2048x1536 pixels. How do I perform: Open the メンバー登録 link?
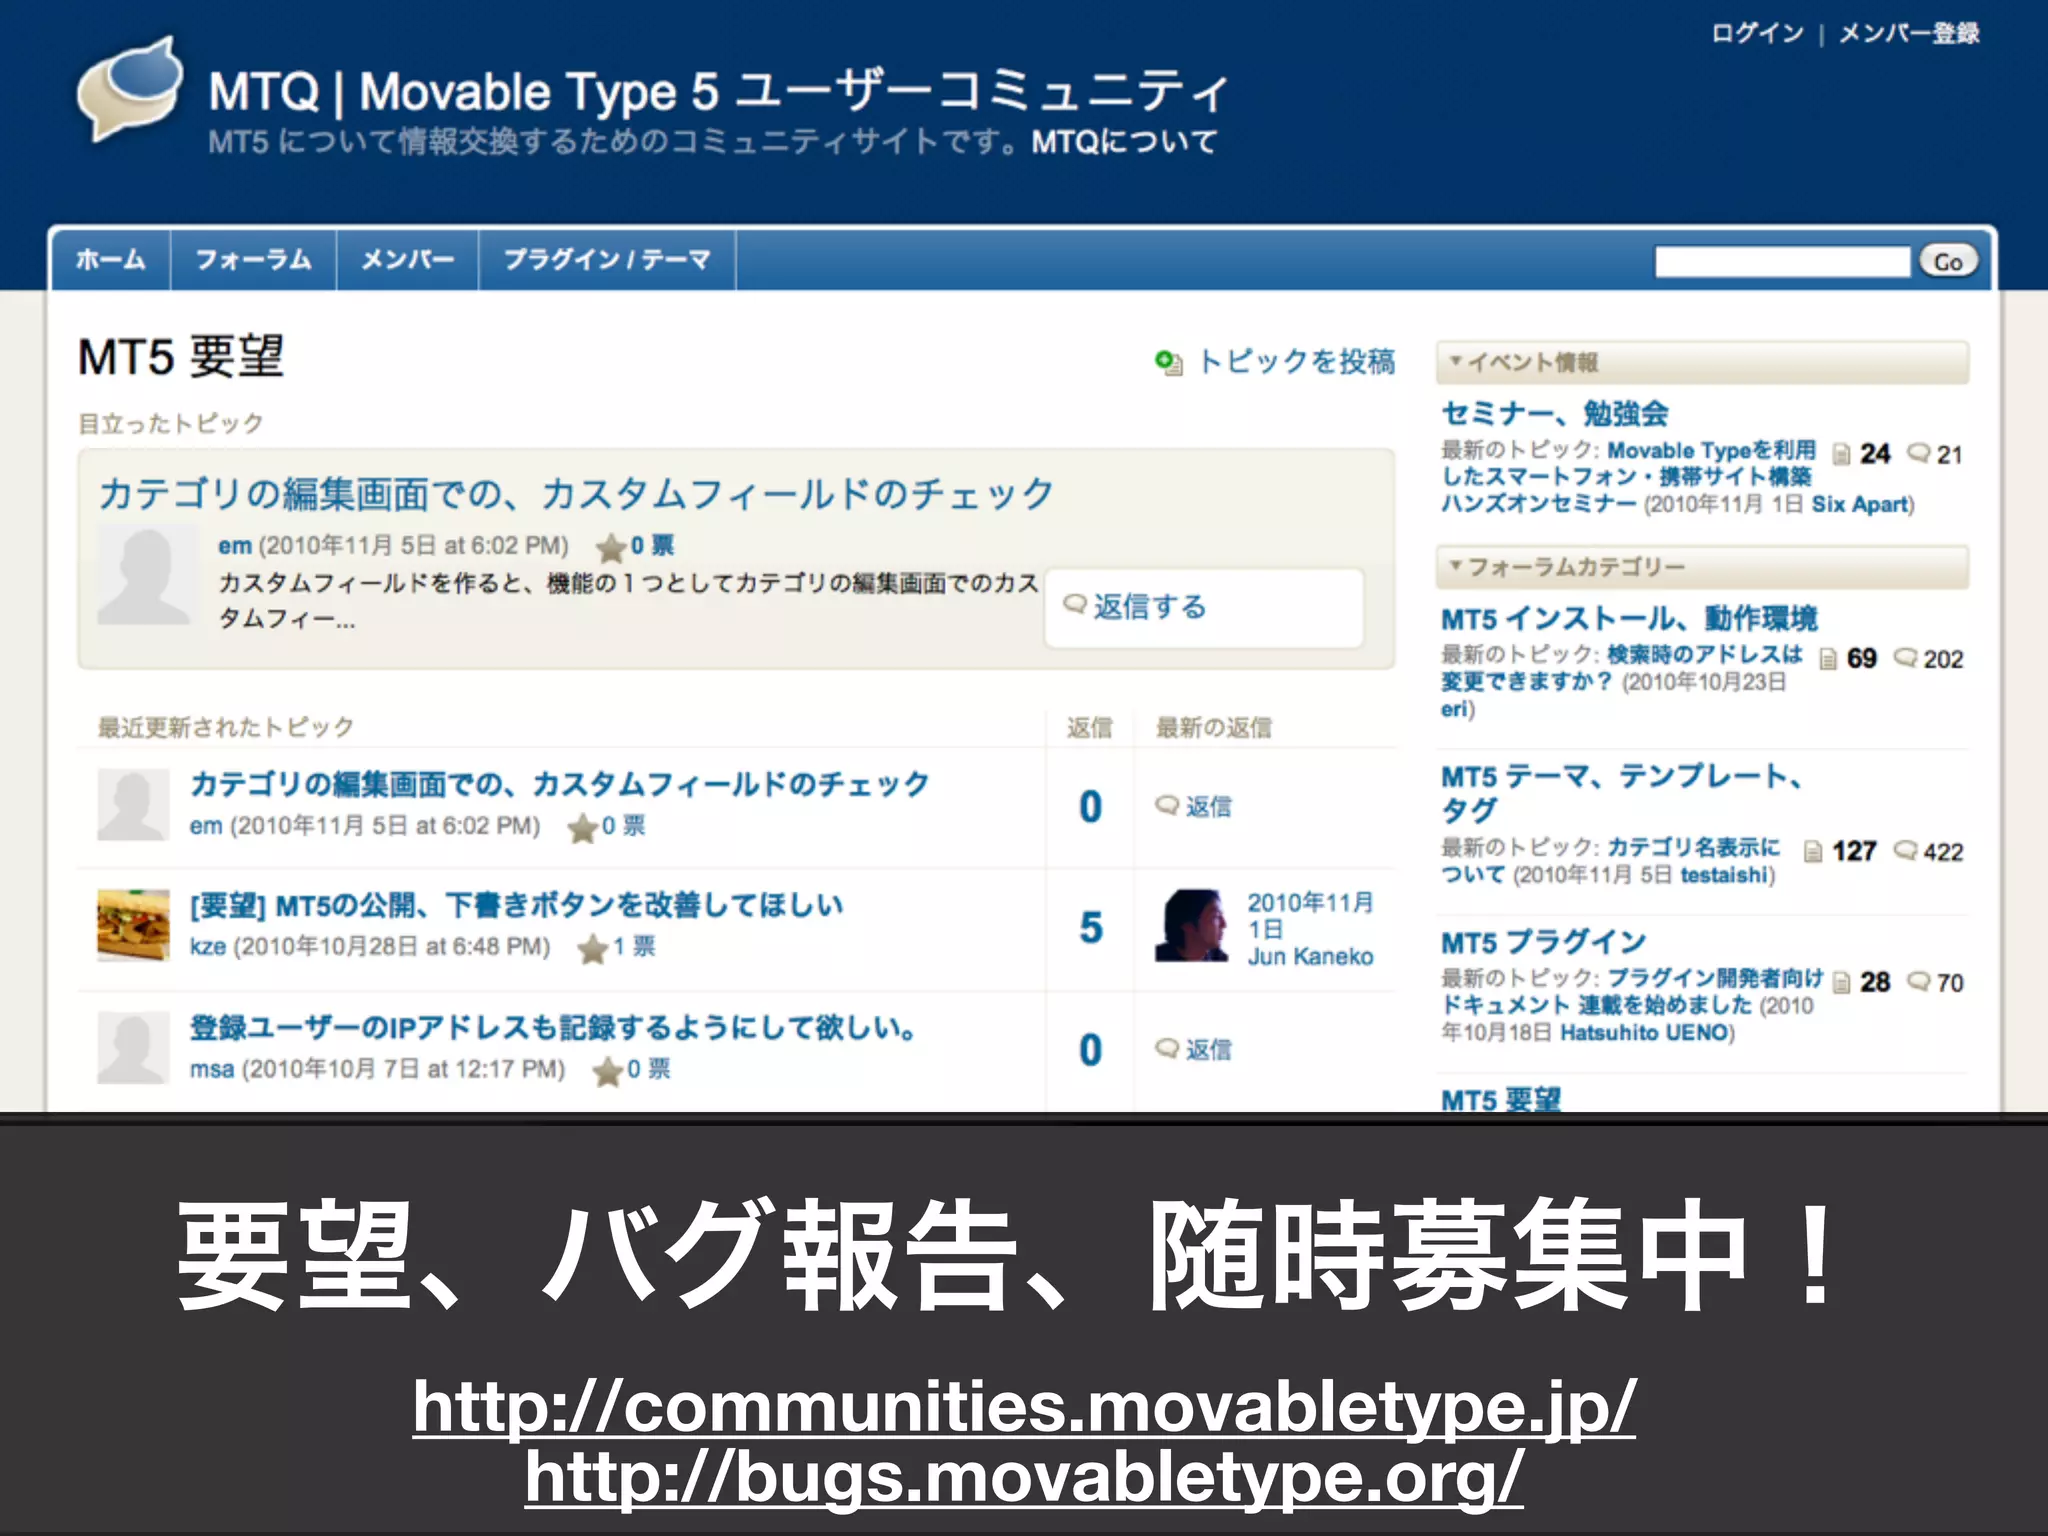pos(1909,33)
